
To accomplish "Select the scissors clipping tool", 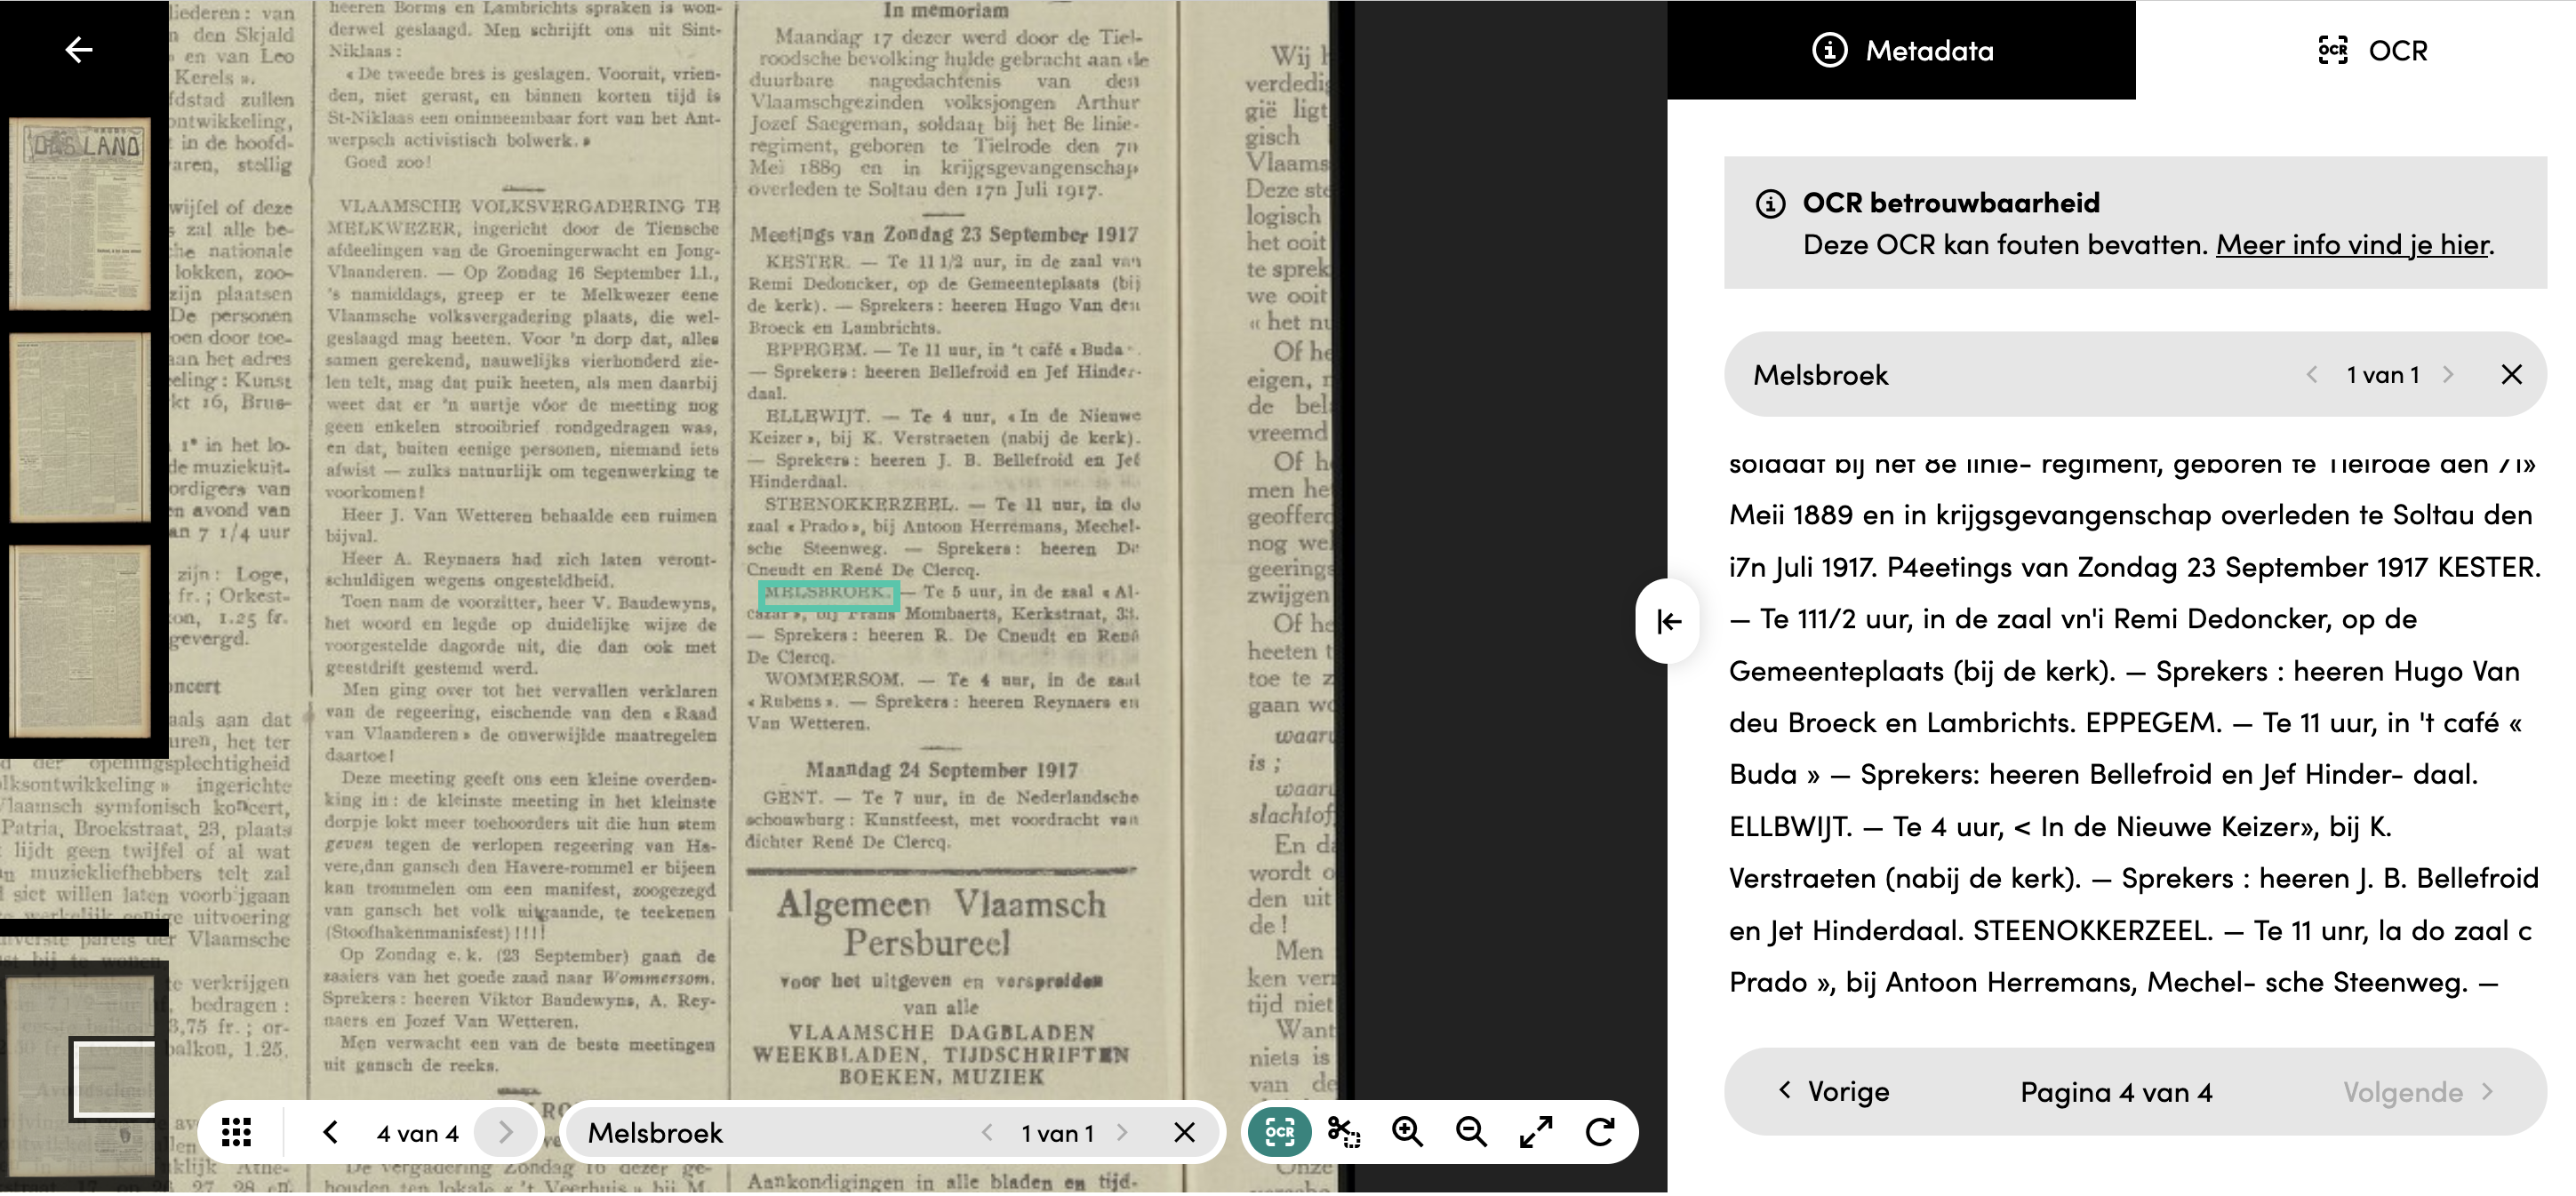I will [x=1343, y=1132].
